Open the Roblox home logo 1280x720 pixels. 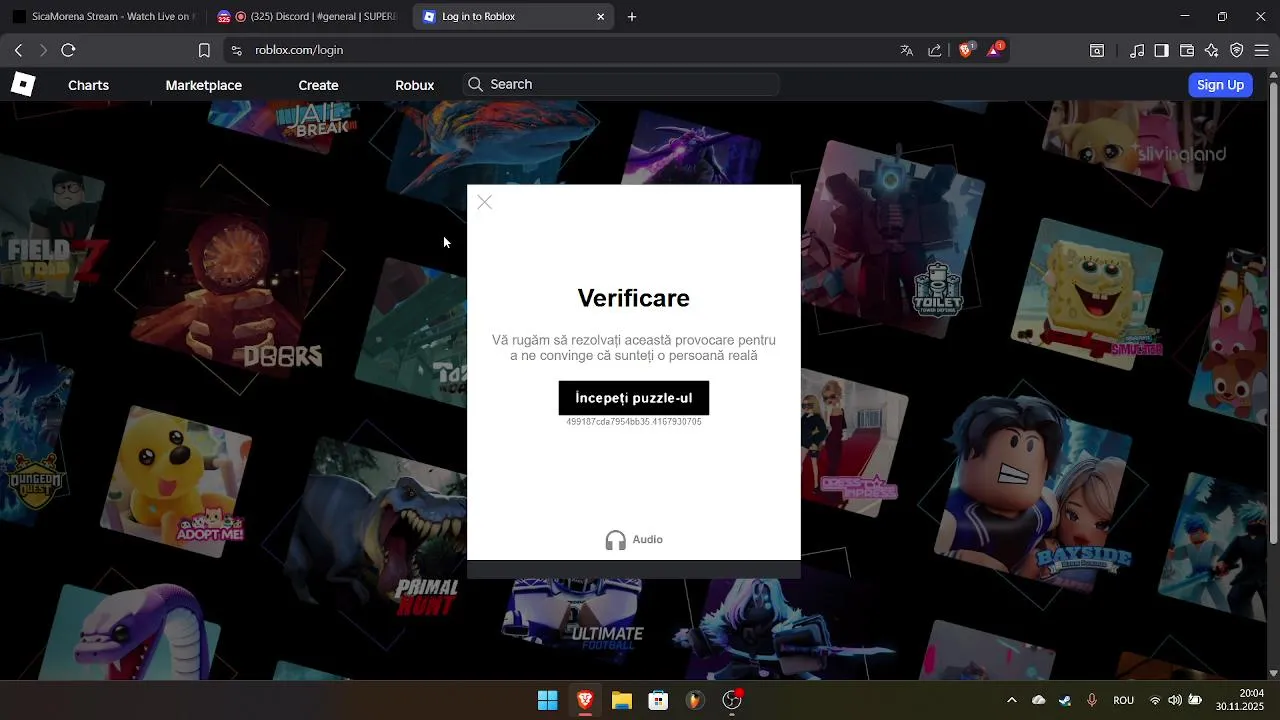click(x=23, y=85)
